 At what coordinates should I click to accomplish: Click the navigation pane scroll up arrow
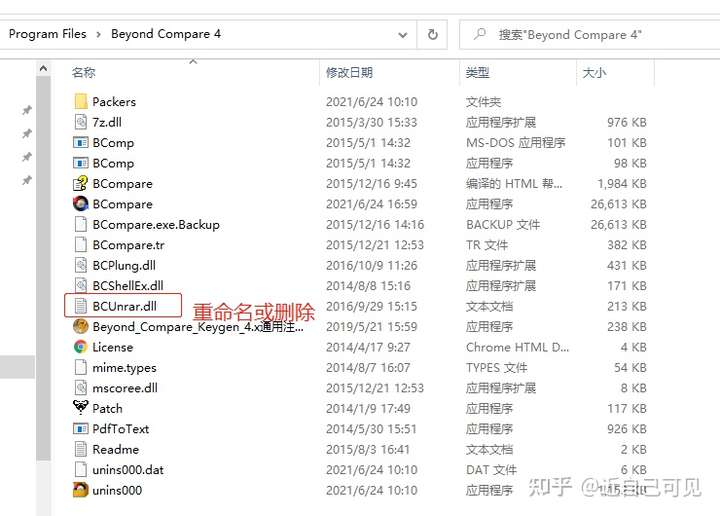tap(43, 69)
